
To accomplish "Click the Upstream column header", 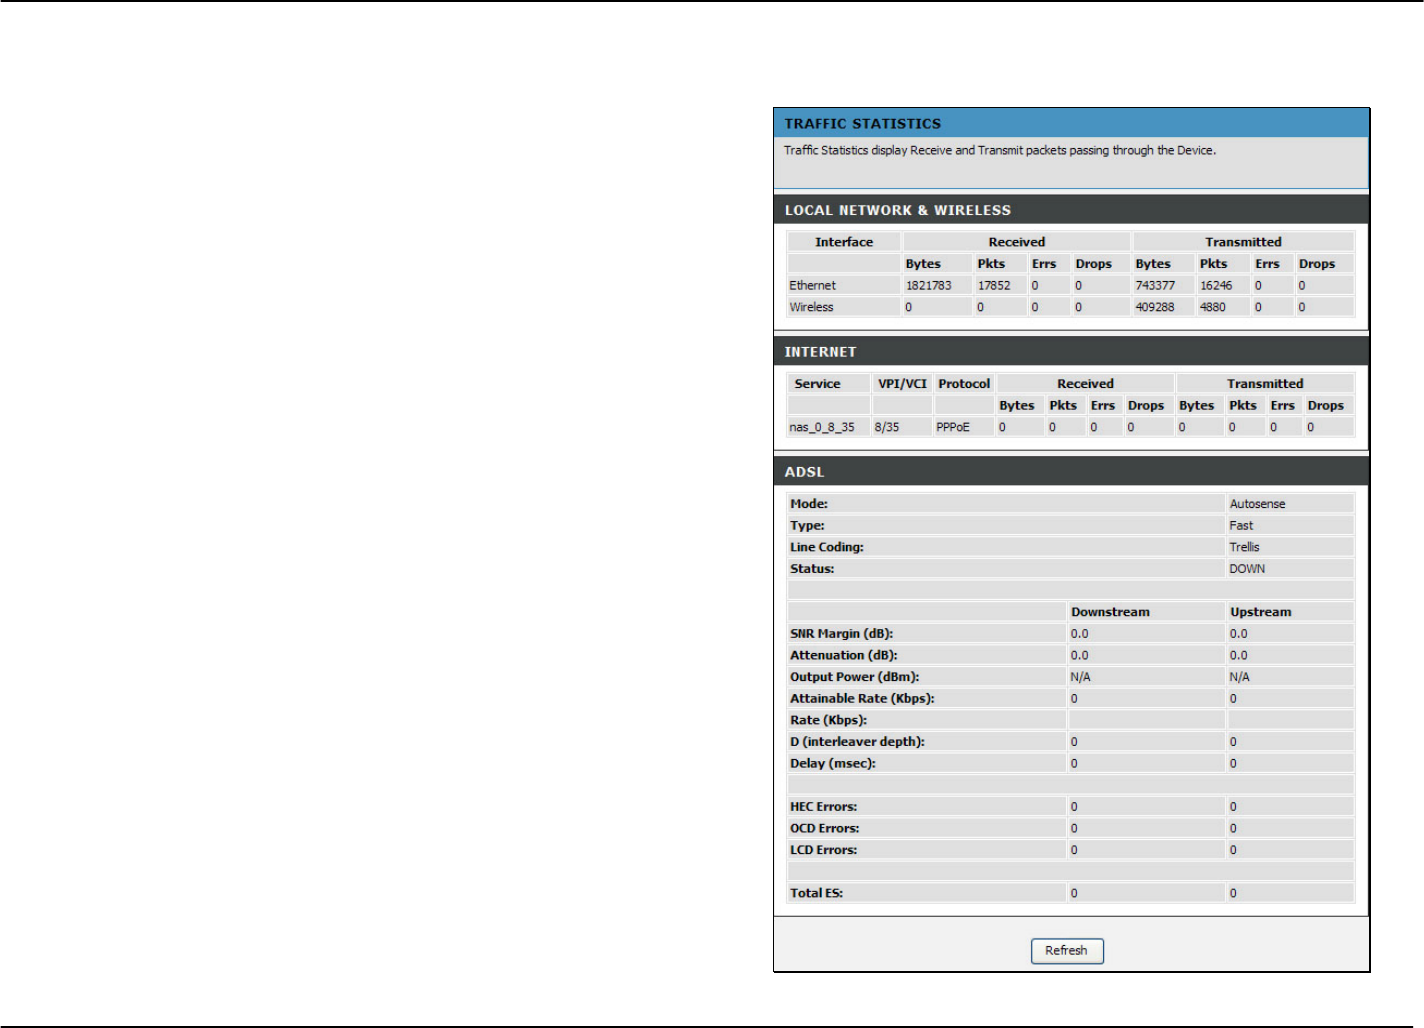I will pyautogui.click(x=1260, y=613).
